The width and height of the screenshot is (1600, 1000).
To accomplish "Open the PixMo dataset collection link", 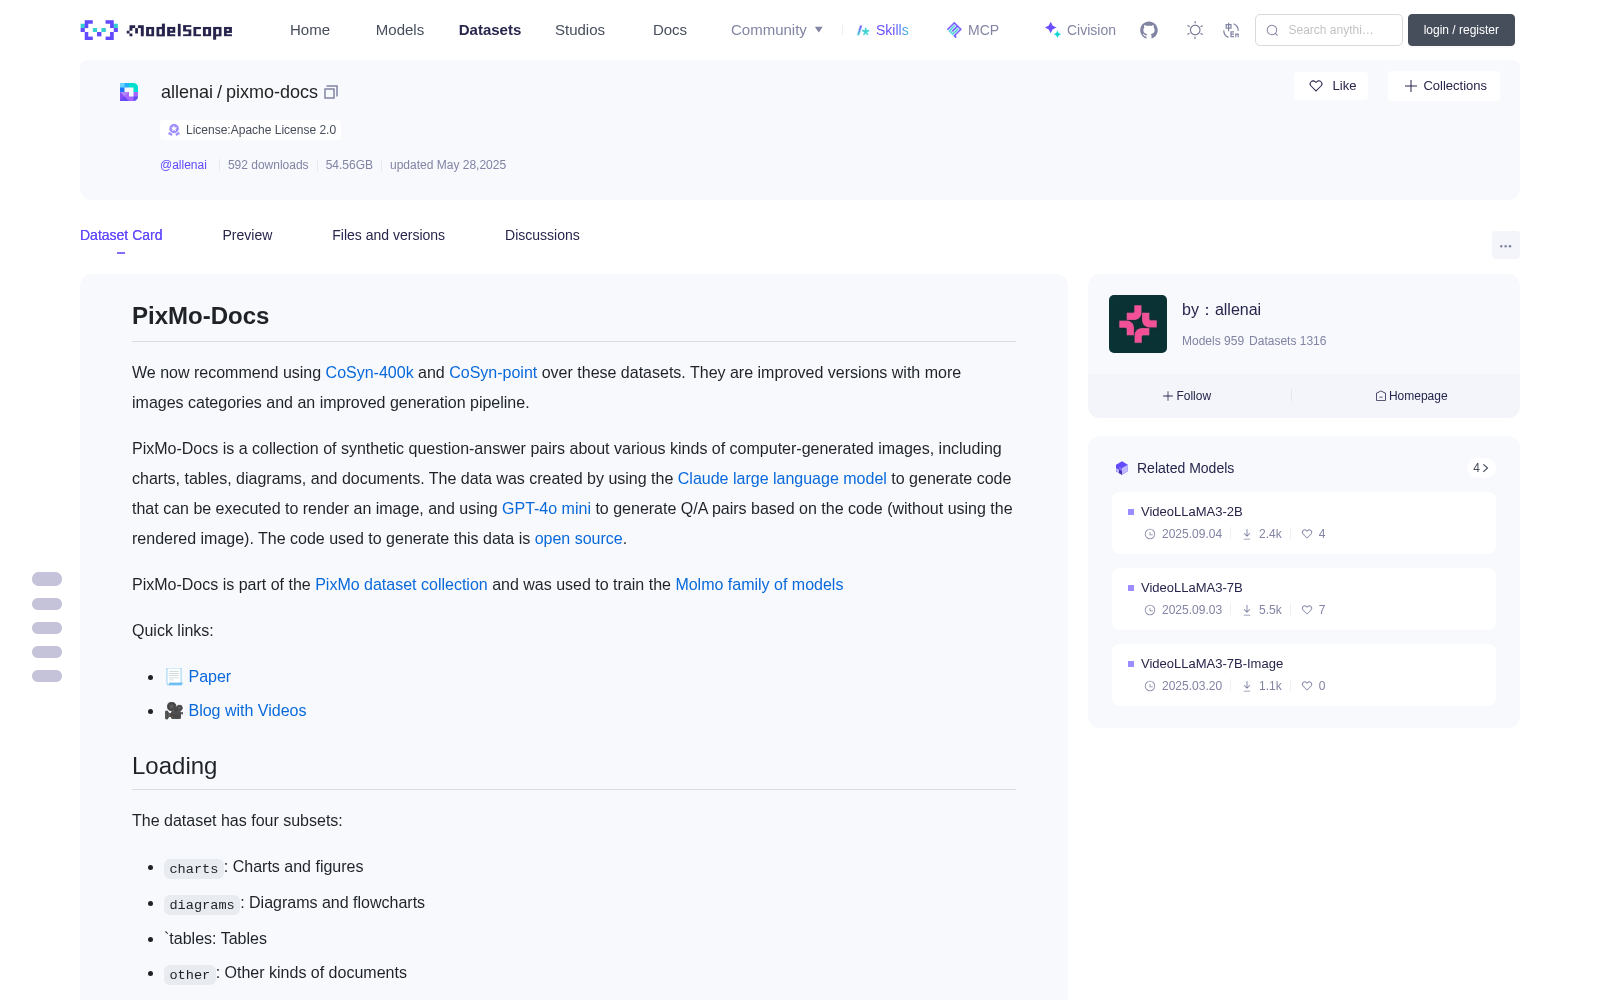I will 401,584.
